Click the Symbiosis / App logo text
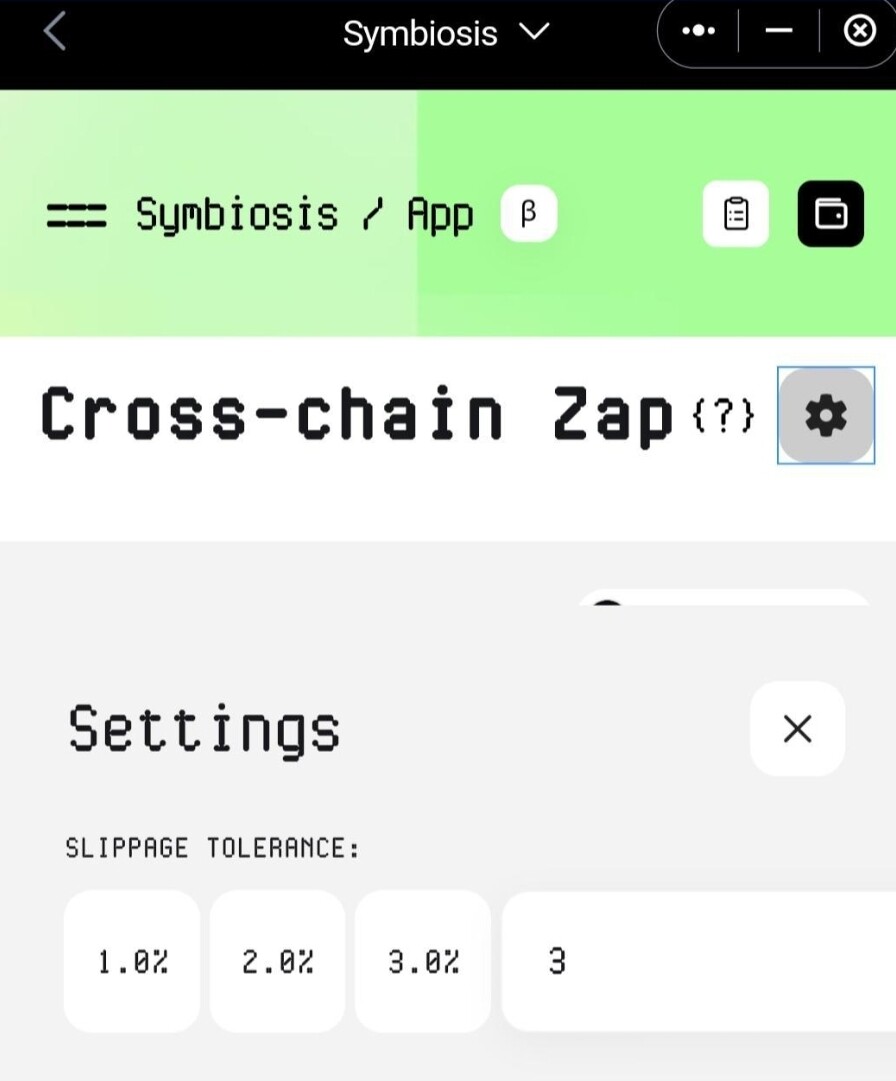Viewport: 896px width, 1081px height. (x=305, y=214)
